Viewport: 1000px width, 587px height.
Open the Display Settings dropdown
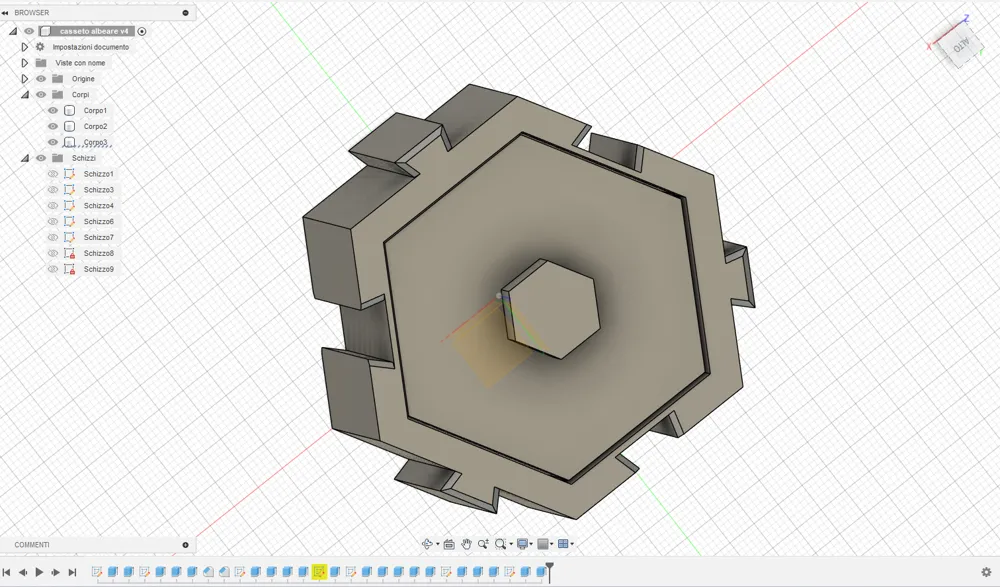click(x=524, y=544)
